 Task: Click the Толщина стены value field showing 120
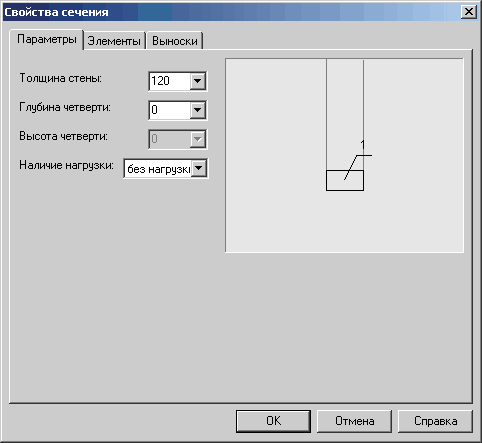point(170,81)
